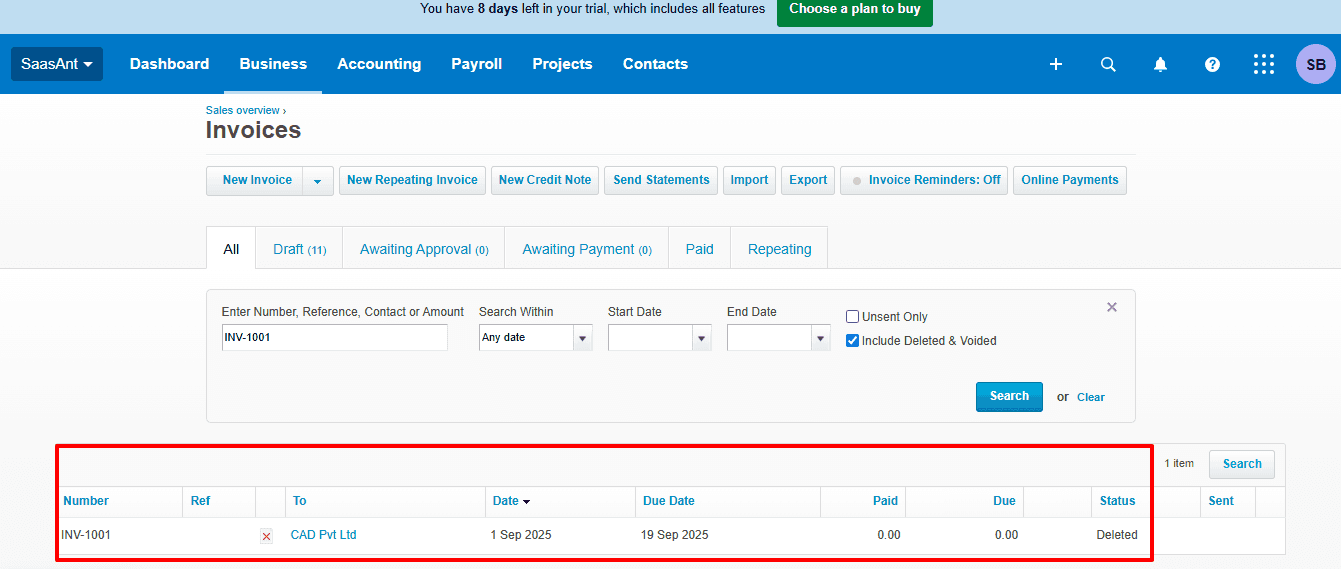The height and width of the screenshot is (569, 1341).
Task: Open the search magnifier in header
Action: click(1108, 64)
